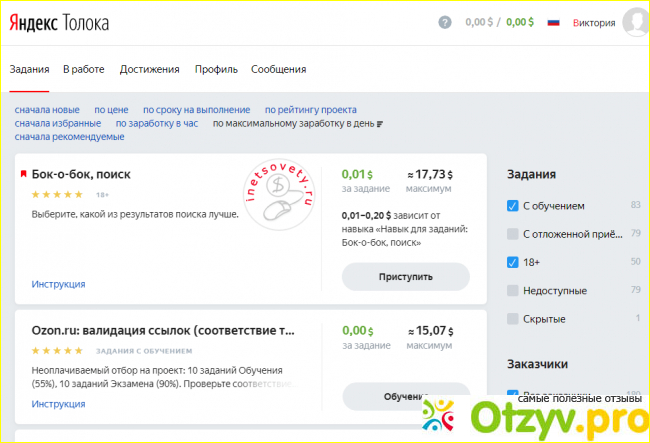Click star rating of Ozon.ru task

pos(59,351)
